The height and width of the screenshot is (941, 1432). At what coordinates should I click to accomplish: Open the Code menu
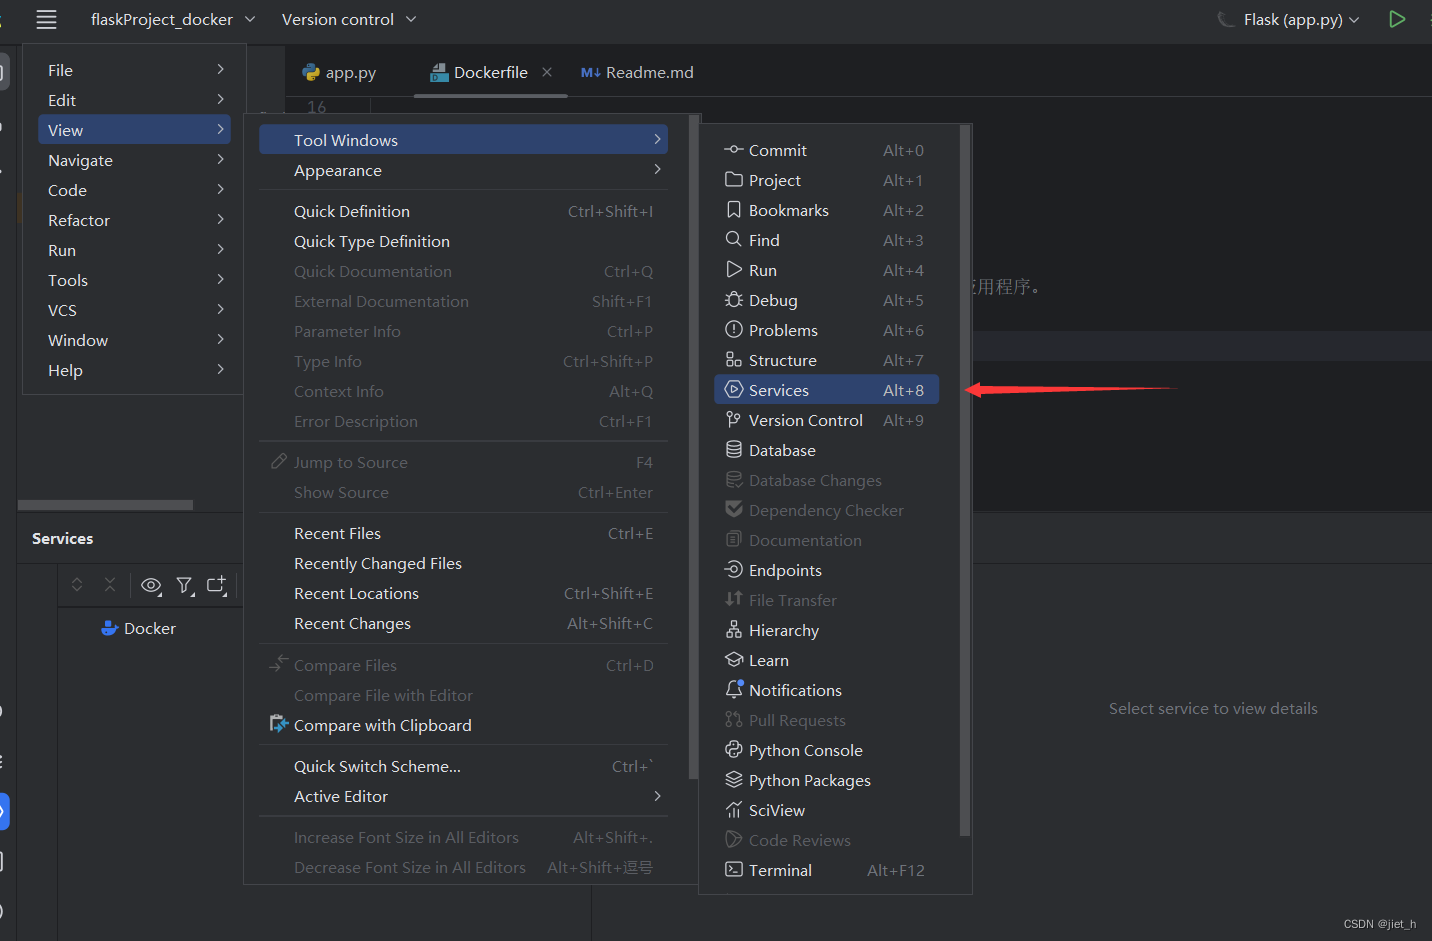[134, 190]
